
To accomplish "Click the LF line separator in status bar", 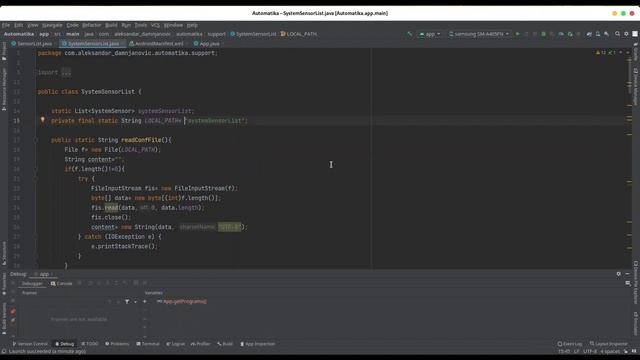I will [576, 351].
